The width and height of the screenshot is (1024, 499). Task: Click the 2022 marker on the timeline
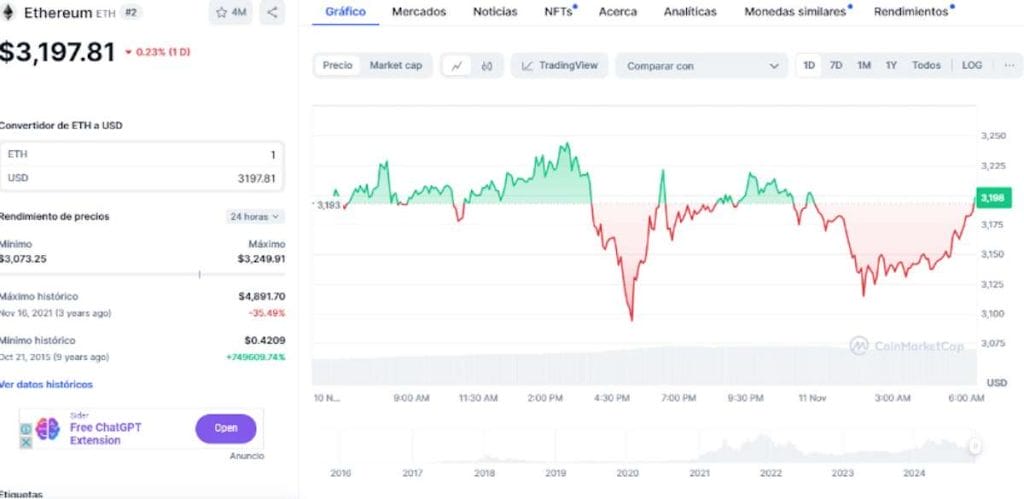pos(771,474)
